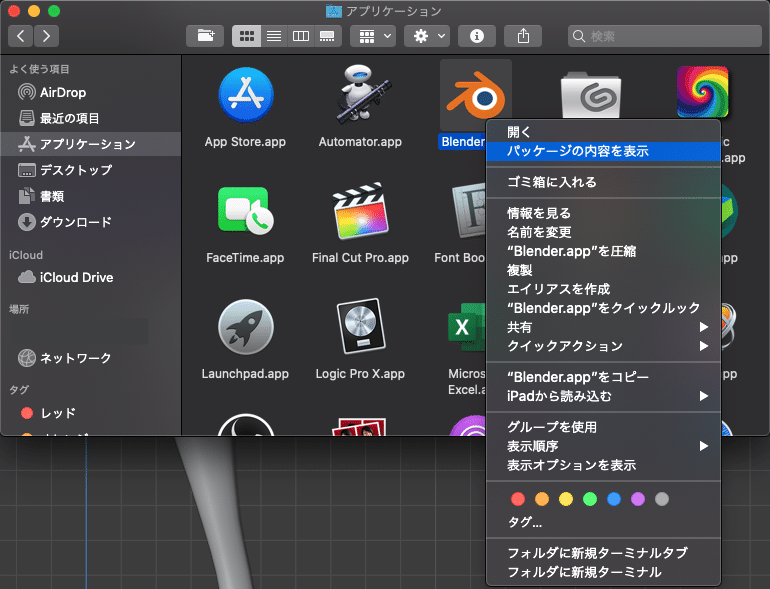Expand the クイックアクション submenu

pos(603,346)
